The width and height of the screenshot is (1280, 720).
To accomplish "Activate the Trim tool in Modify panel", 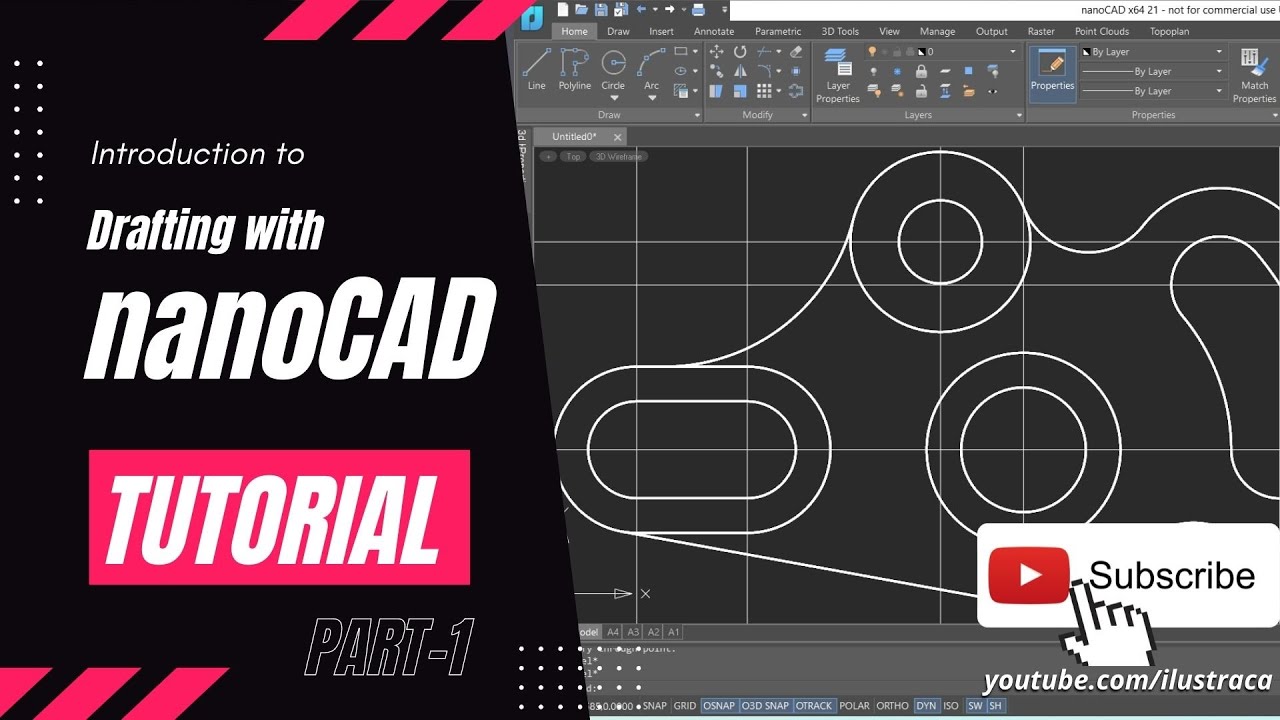I will (764, 52).
